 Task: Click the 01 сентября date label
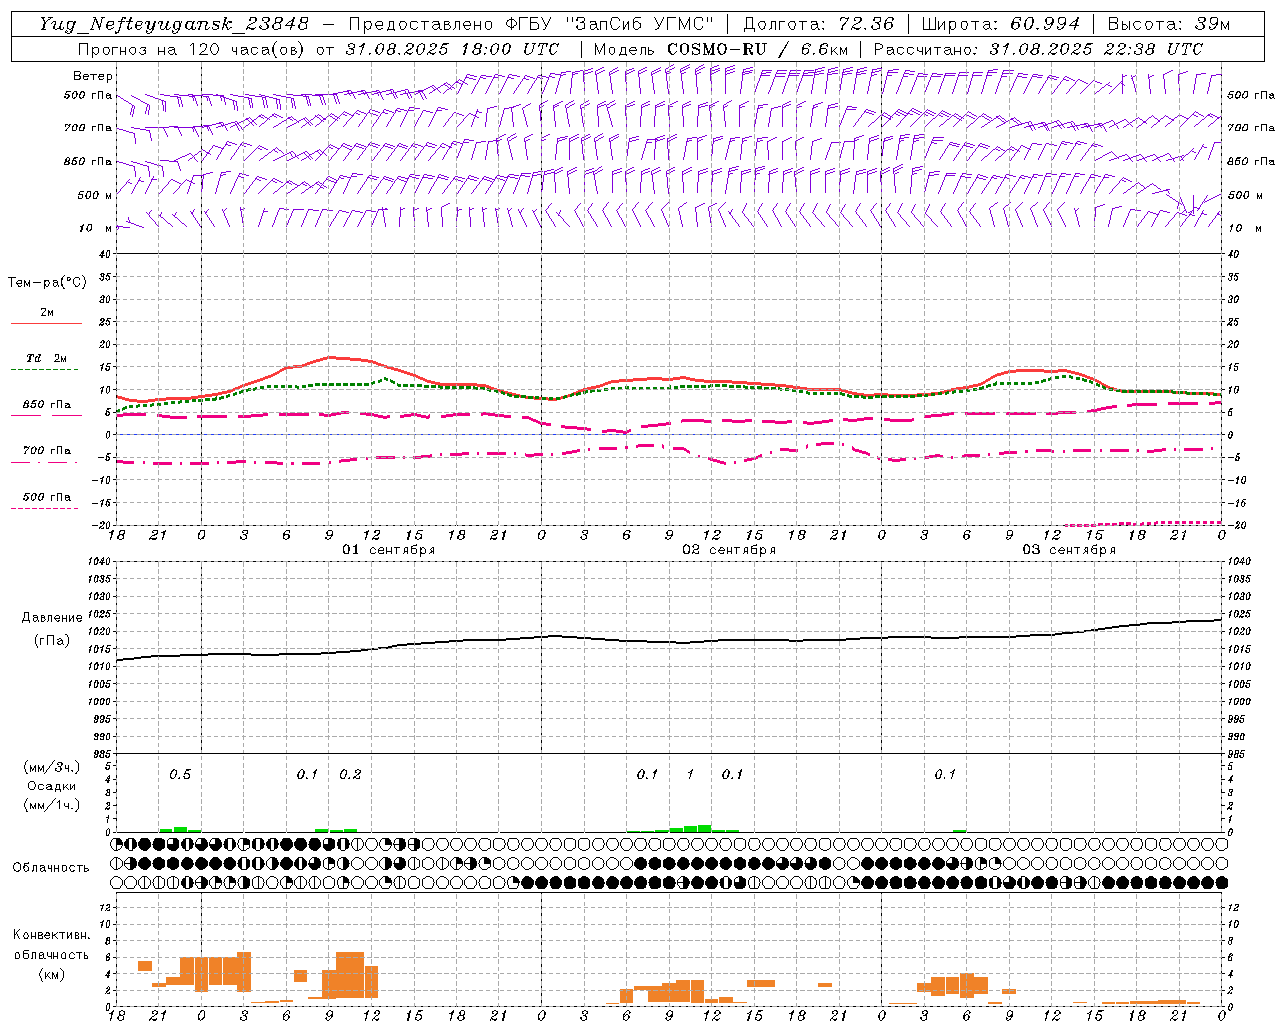click(389, 550)
